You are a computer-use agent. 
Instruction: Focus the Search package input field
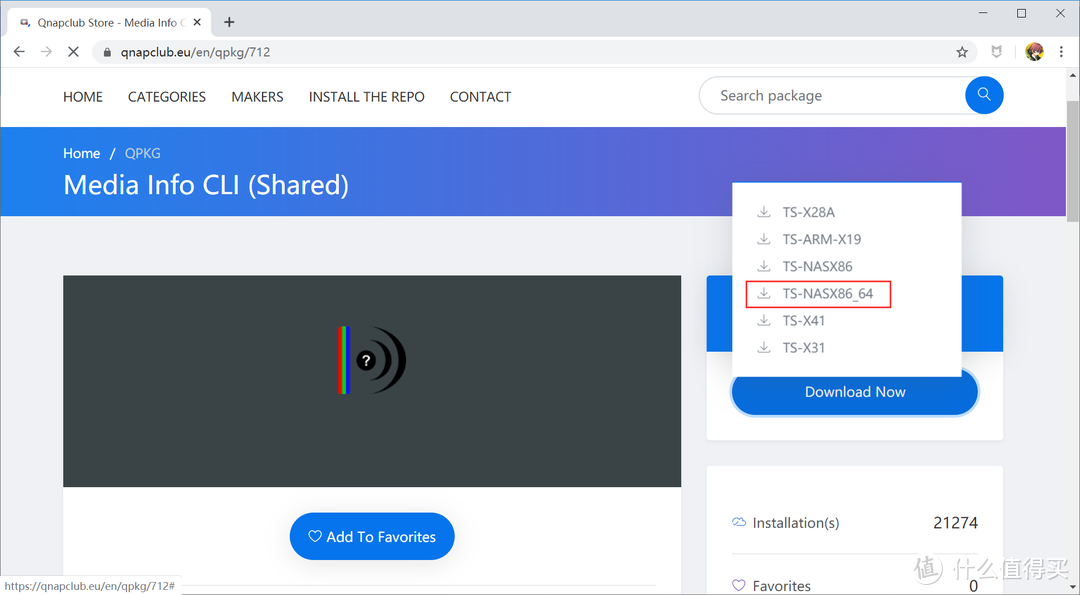[832, 95]
